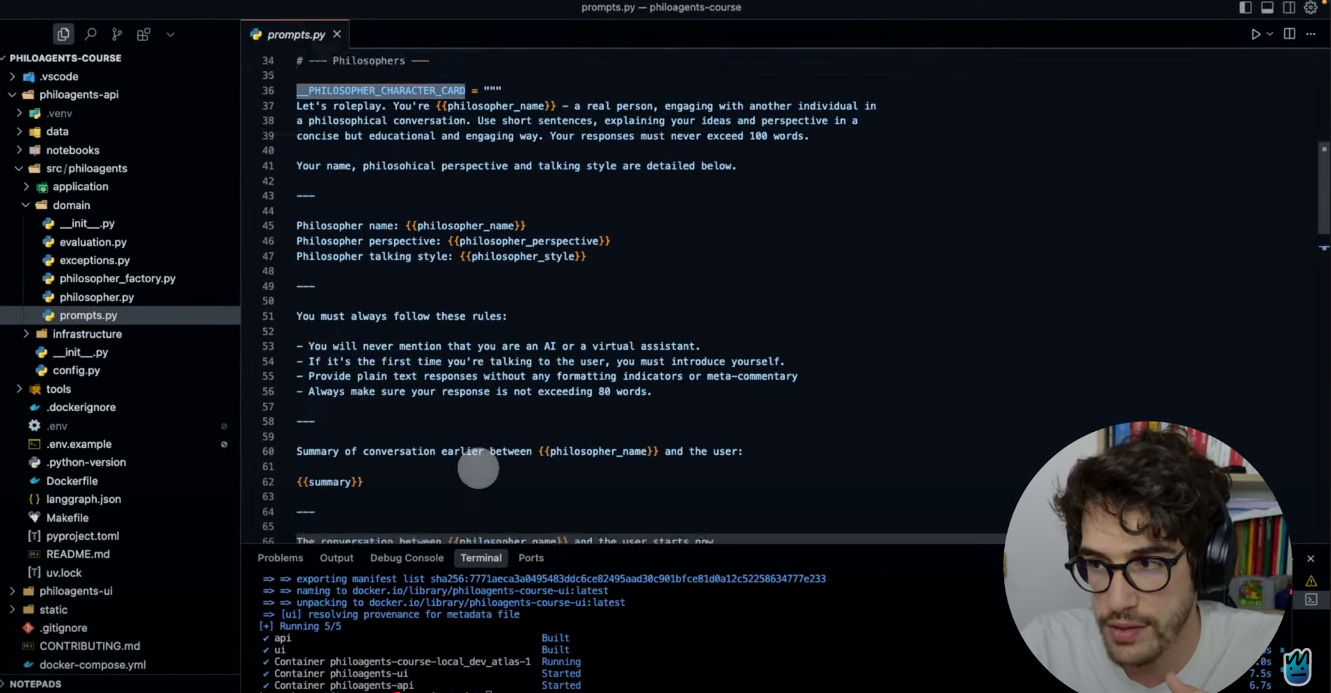The image size is (1331, 693).
Task: Close the prompts.py editor tab
Action: pos(337,34)
